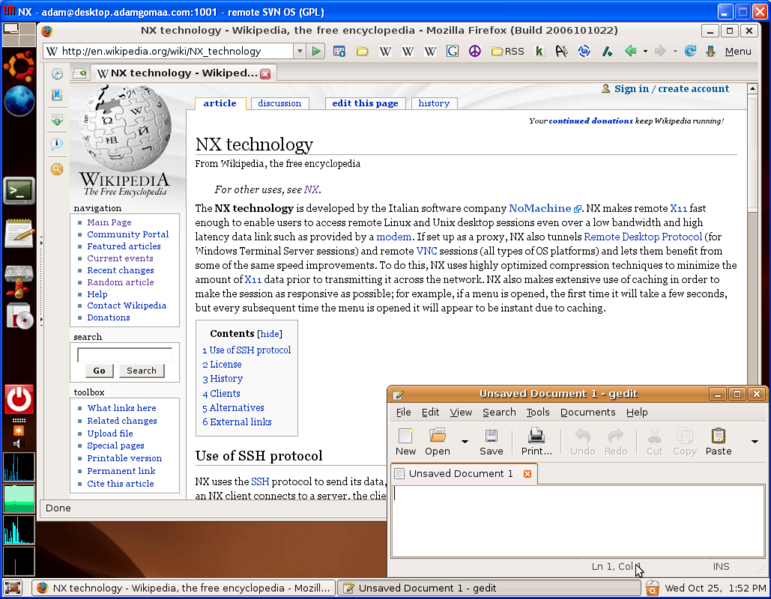Close the NX technology Firefox tab
771x599 pixels.
click(x=266, y=74)
